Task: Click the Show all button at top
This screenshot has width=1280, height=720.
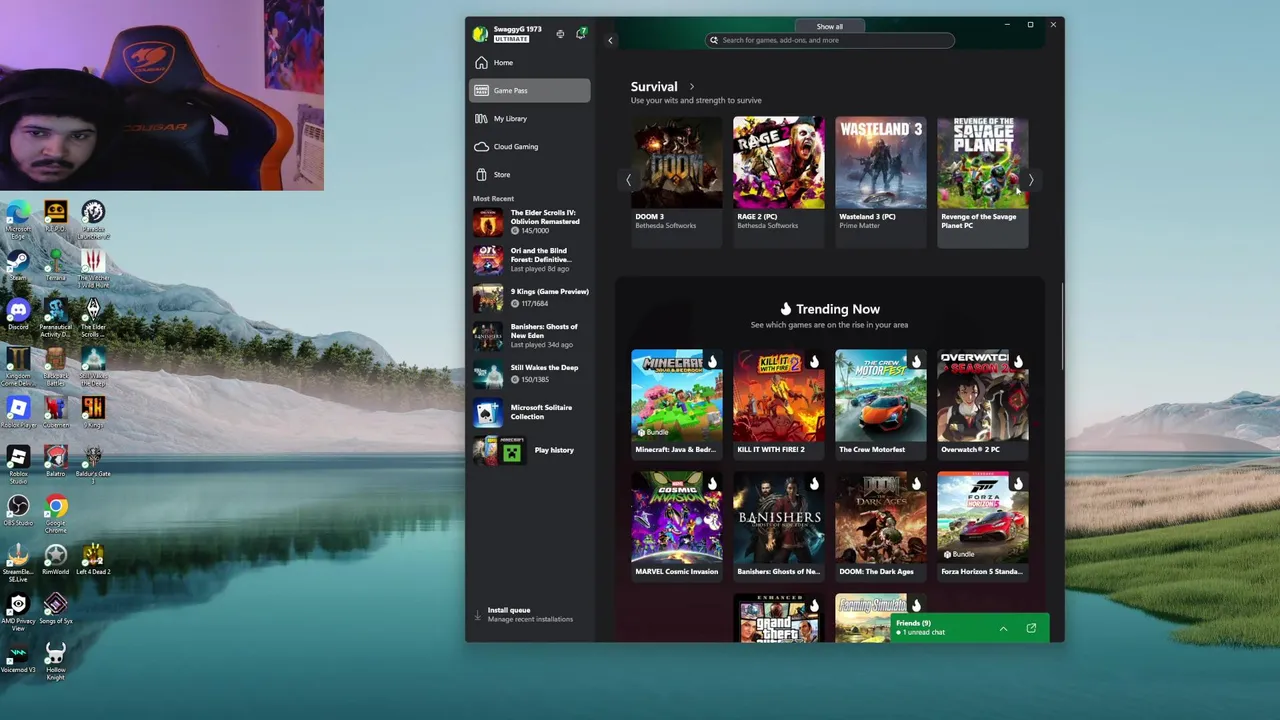Action: tap(829, 27)
